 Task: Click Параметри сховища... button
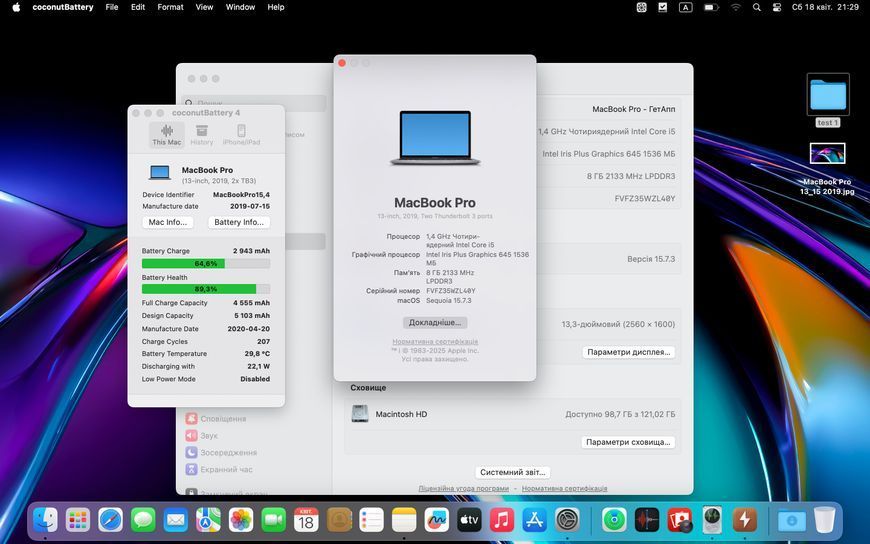coord(628,442)
